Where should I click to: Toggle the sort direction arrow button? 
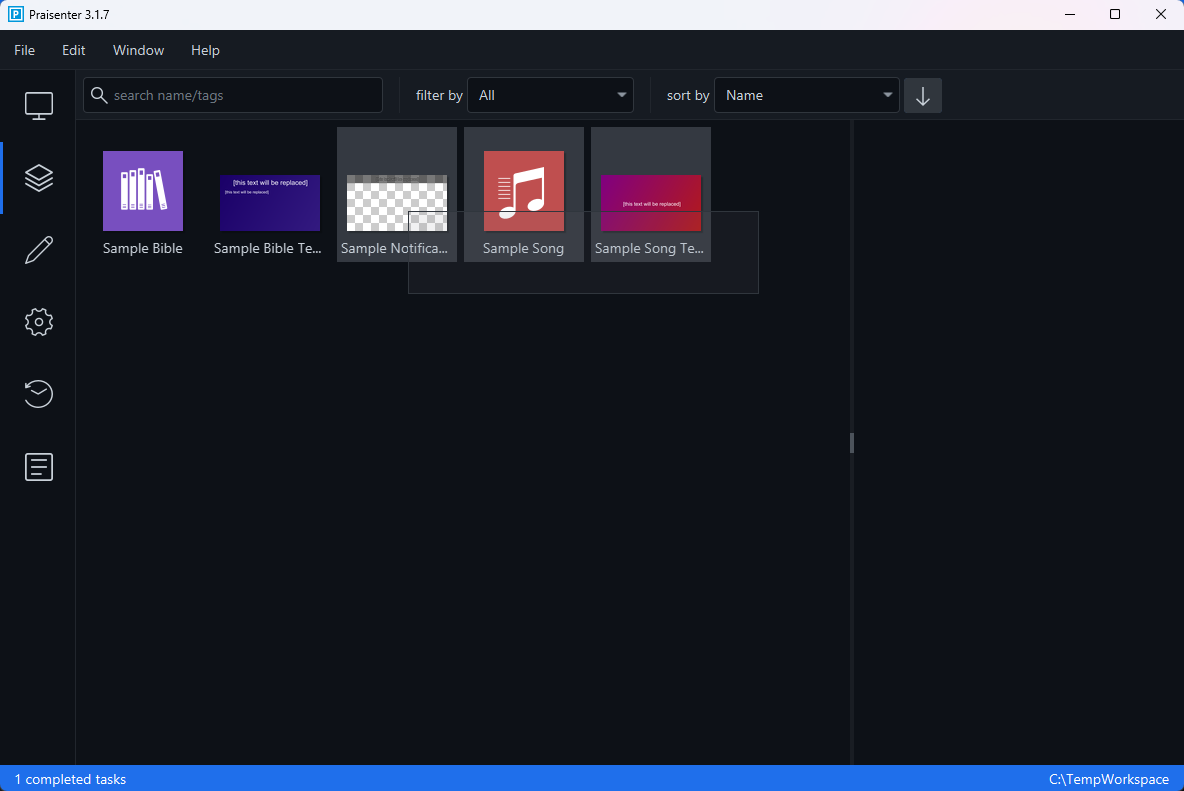coord(922,95)
